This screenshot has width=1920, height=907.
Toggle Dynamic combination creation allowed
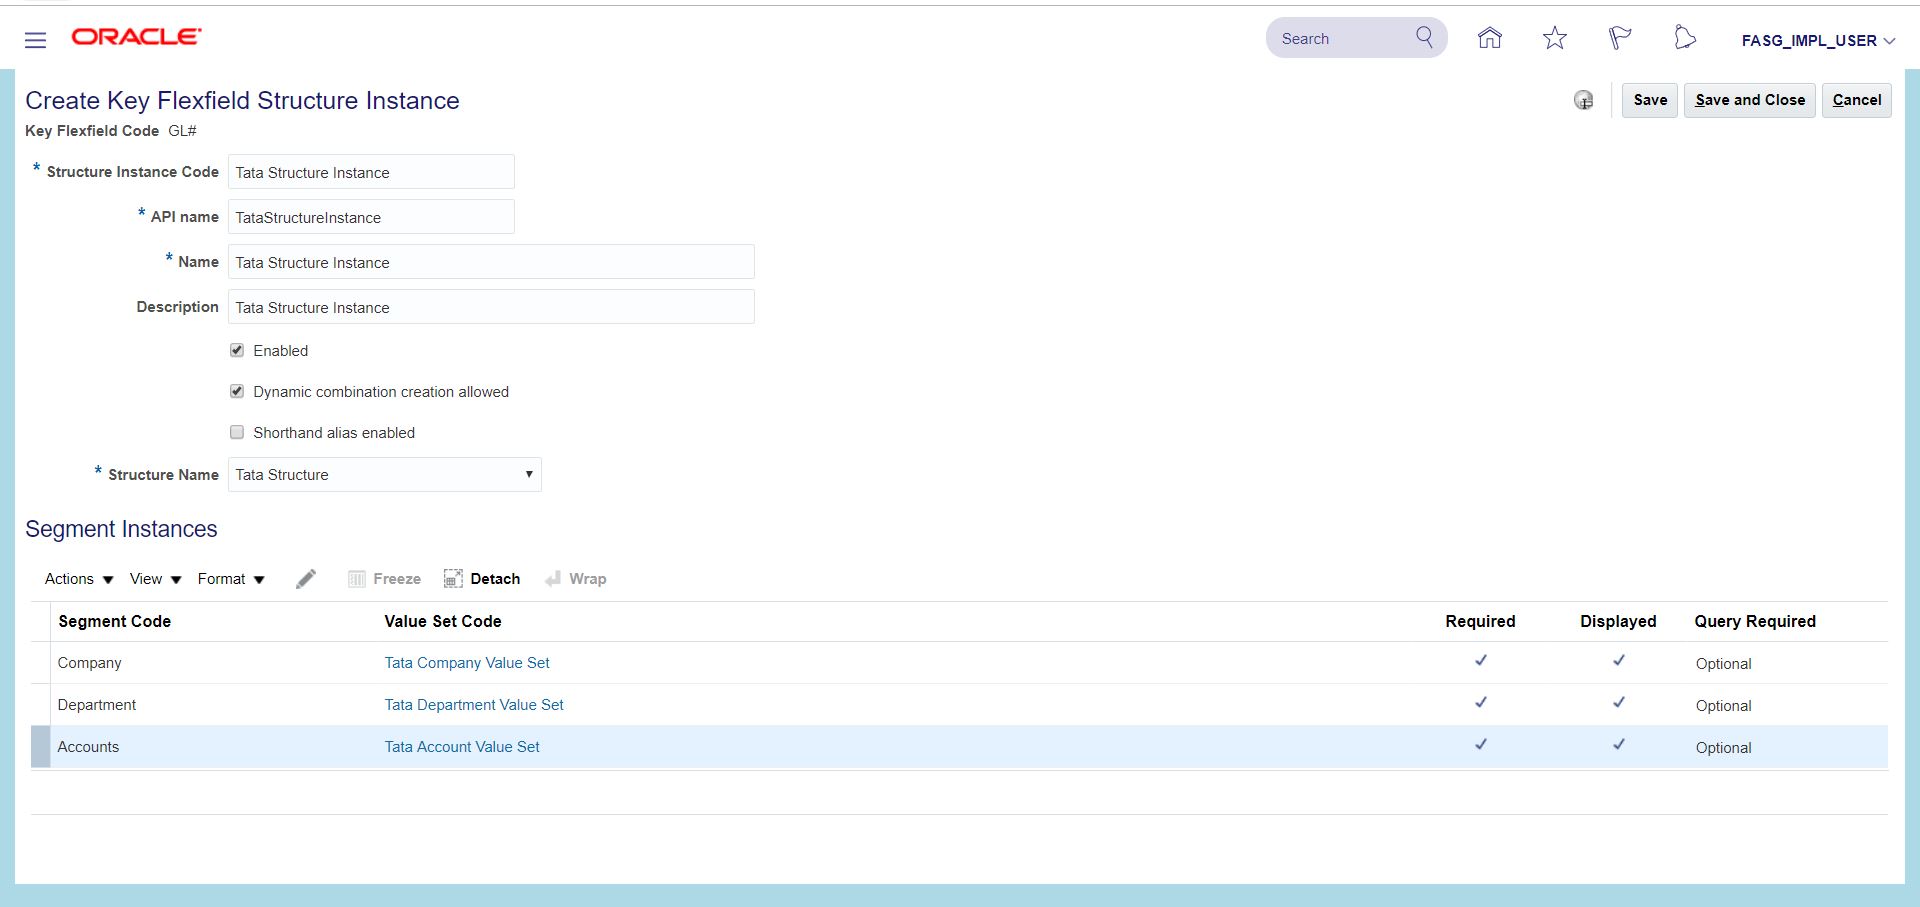pyautogui.click(x=237, y=392)
